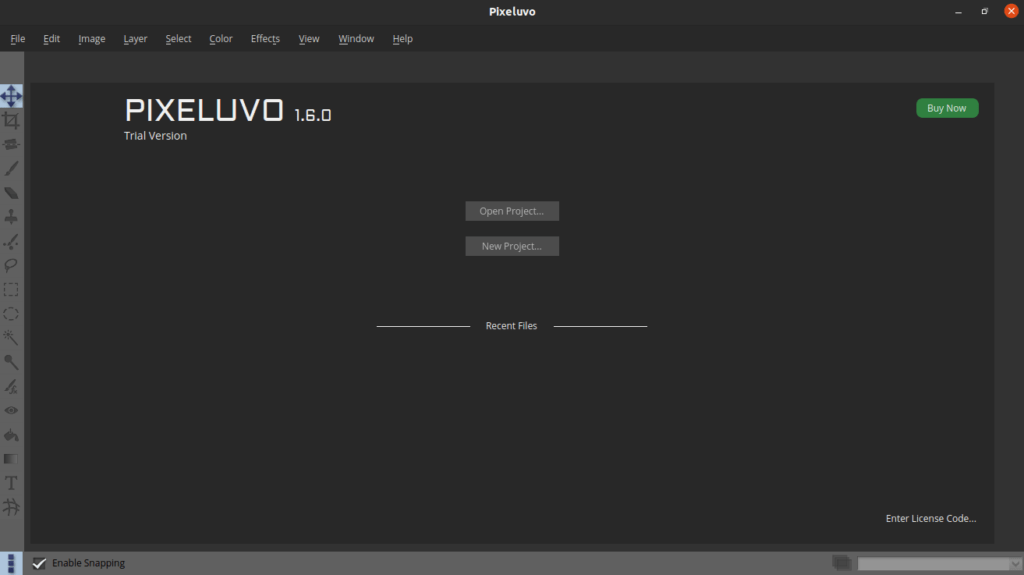
Task: Open the Color menu
Action: tap(221, 39)
